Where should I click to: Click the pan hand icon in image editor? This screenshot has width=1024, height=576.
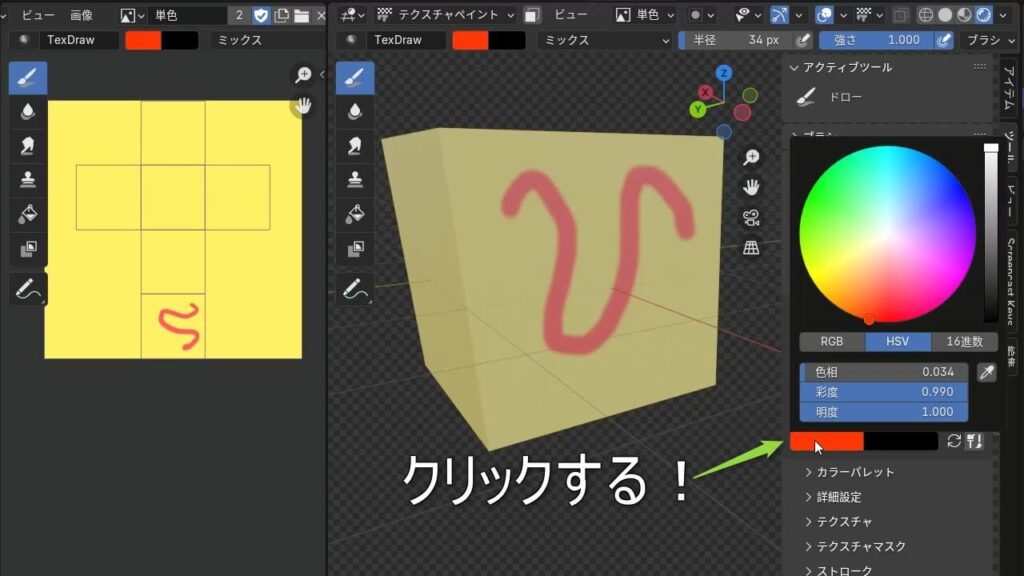[303, 106]
